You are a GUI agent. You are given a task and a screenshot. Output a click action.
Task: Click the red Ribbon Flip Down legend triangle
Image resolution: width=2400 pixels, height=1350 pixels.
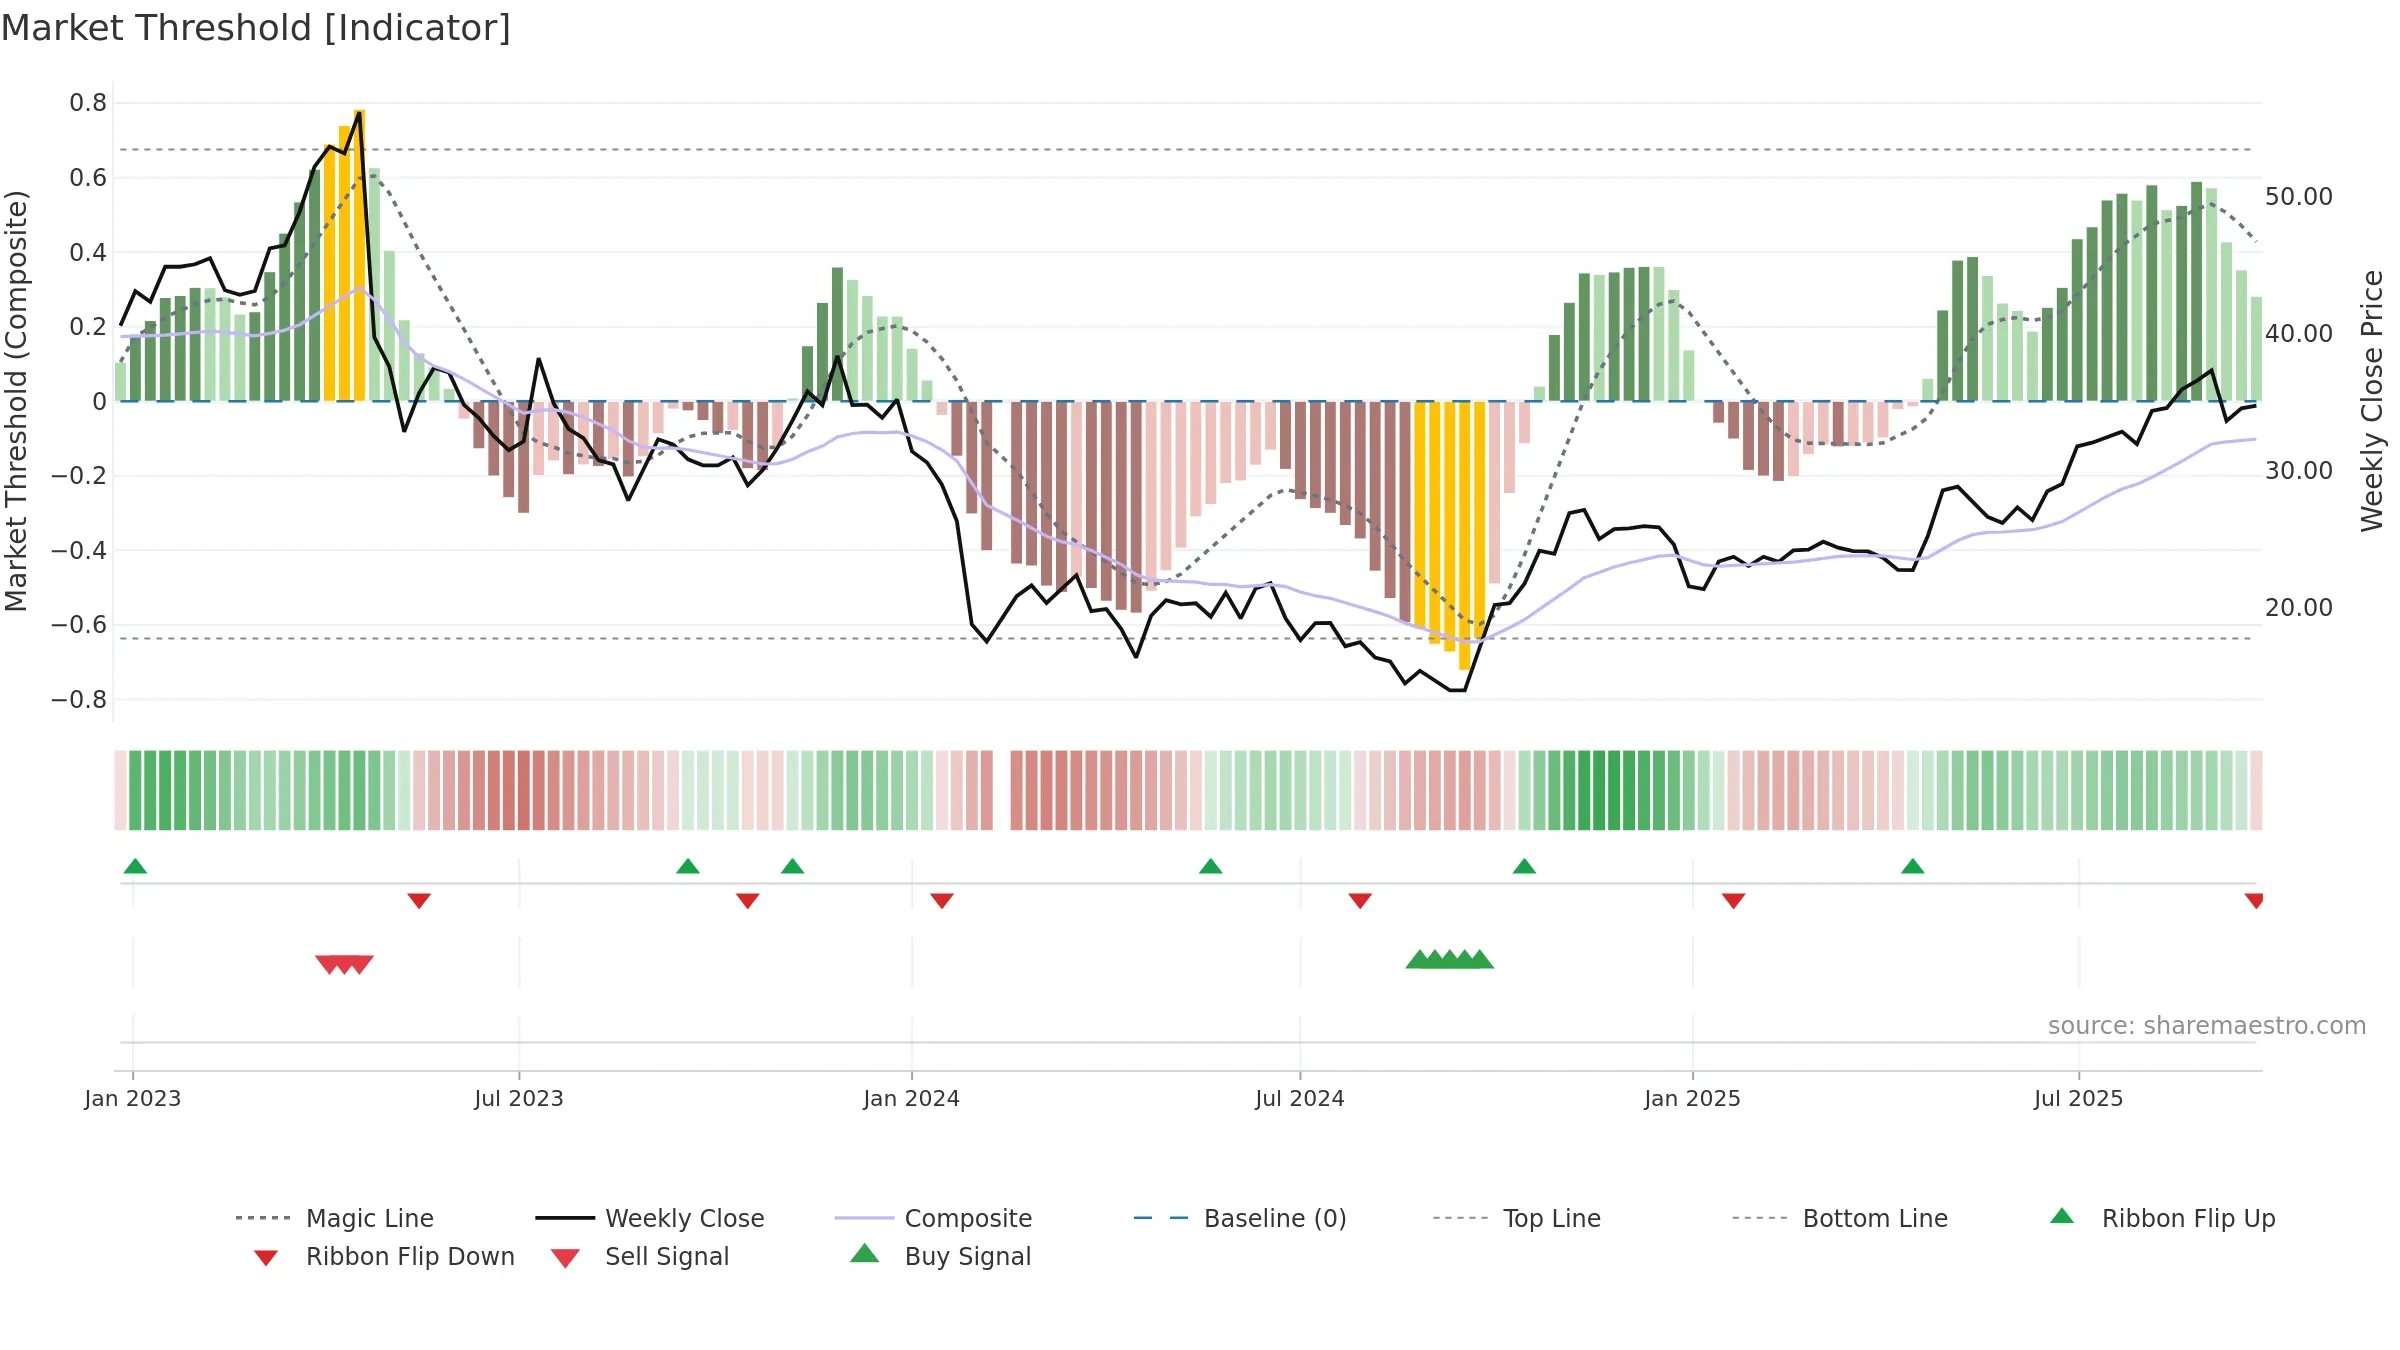click(266, 1258)
